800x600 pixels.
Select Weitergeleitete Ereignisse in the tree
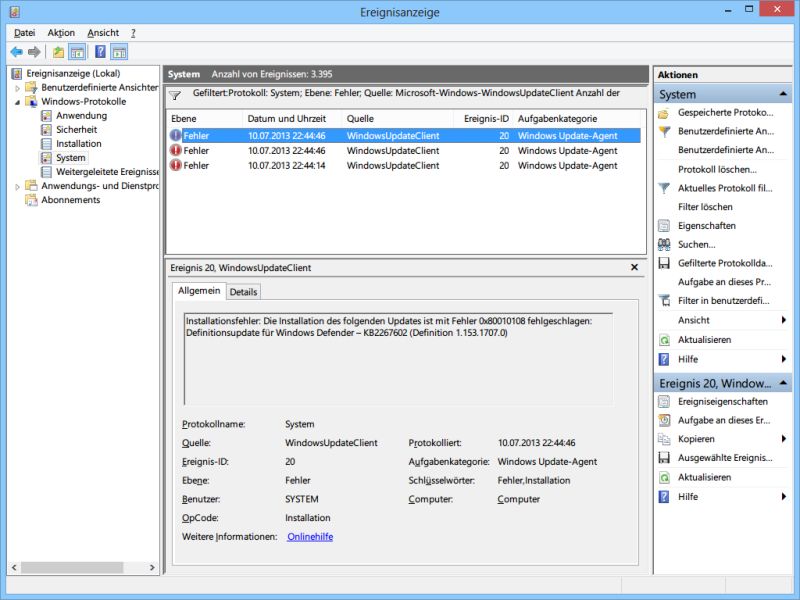107,172
